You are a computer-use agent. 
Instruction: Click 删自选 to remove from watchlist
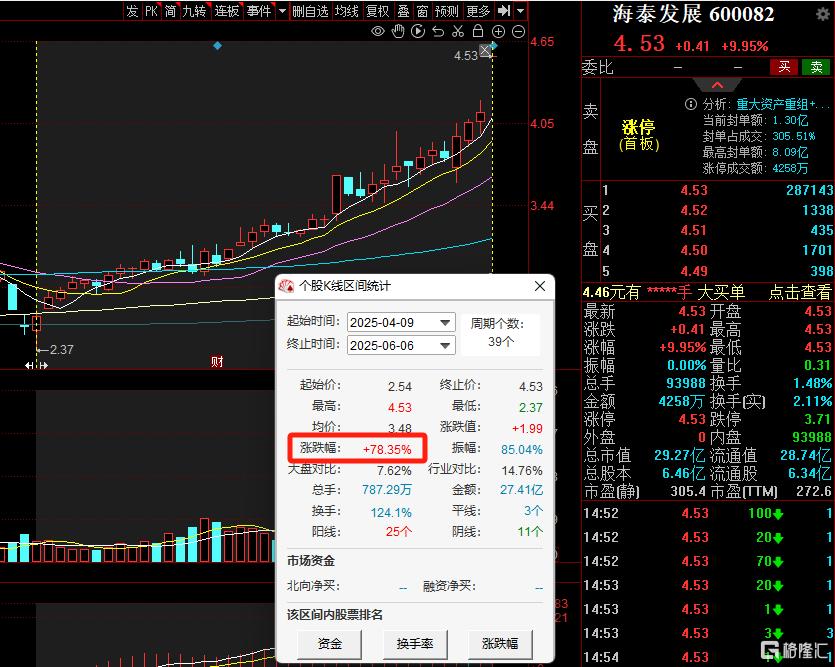310,11
